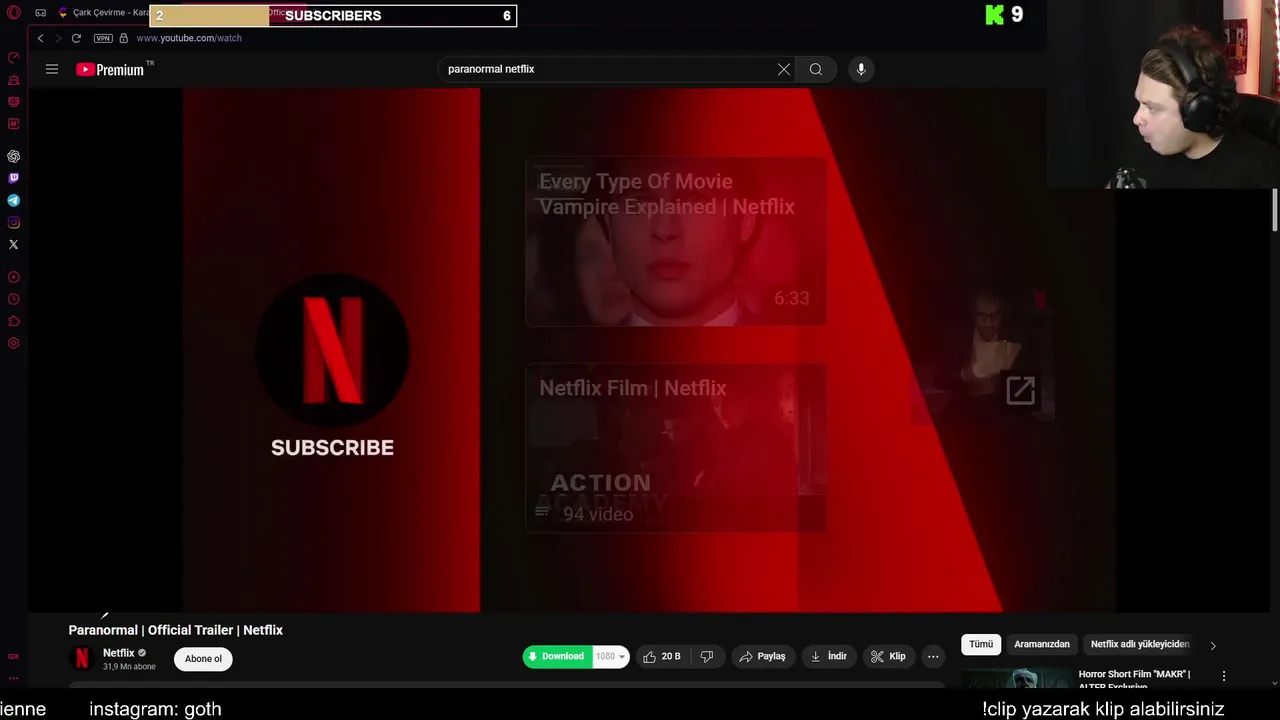Reload the page

(76, 38)
